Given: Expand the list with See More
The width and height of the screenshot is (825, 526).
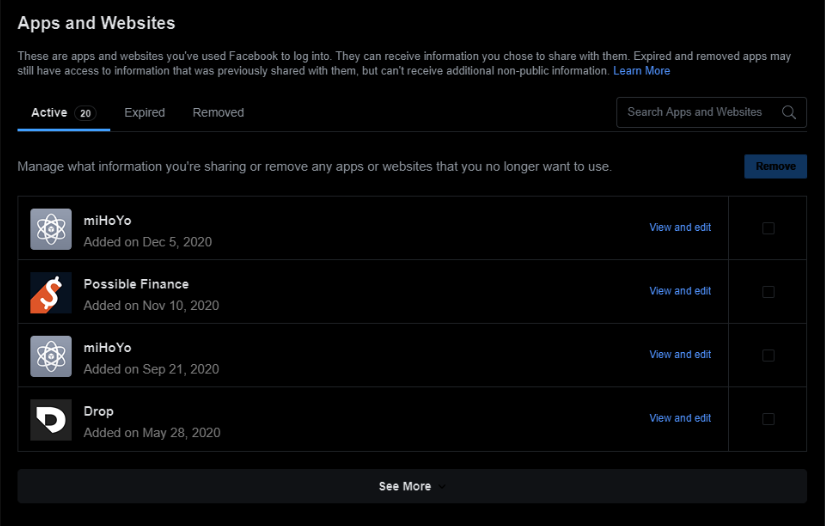Looking at the screenshot, I should point(411,487).
